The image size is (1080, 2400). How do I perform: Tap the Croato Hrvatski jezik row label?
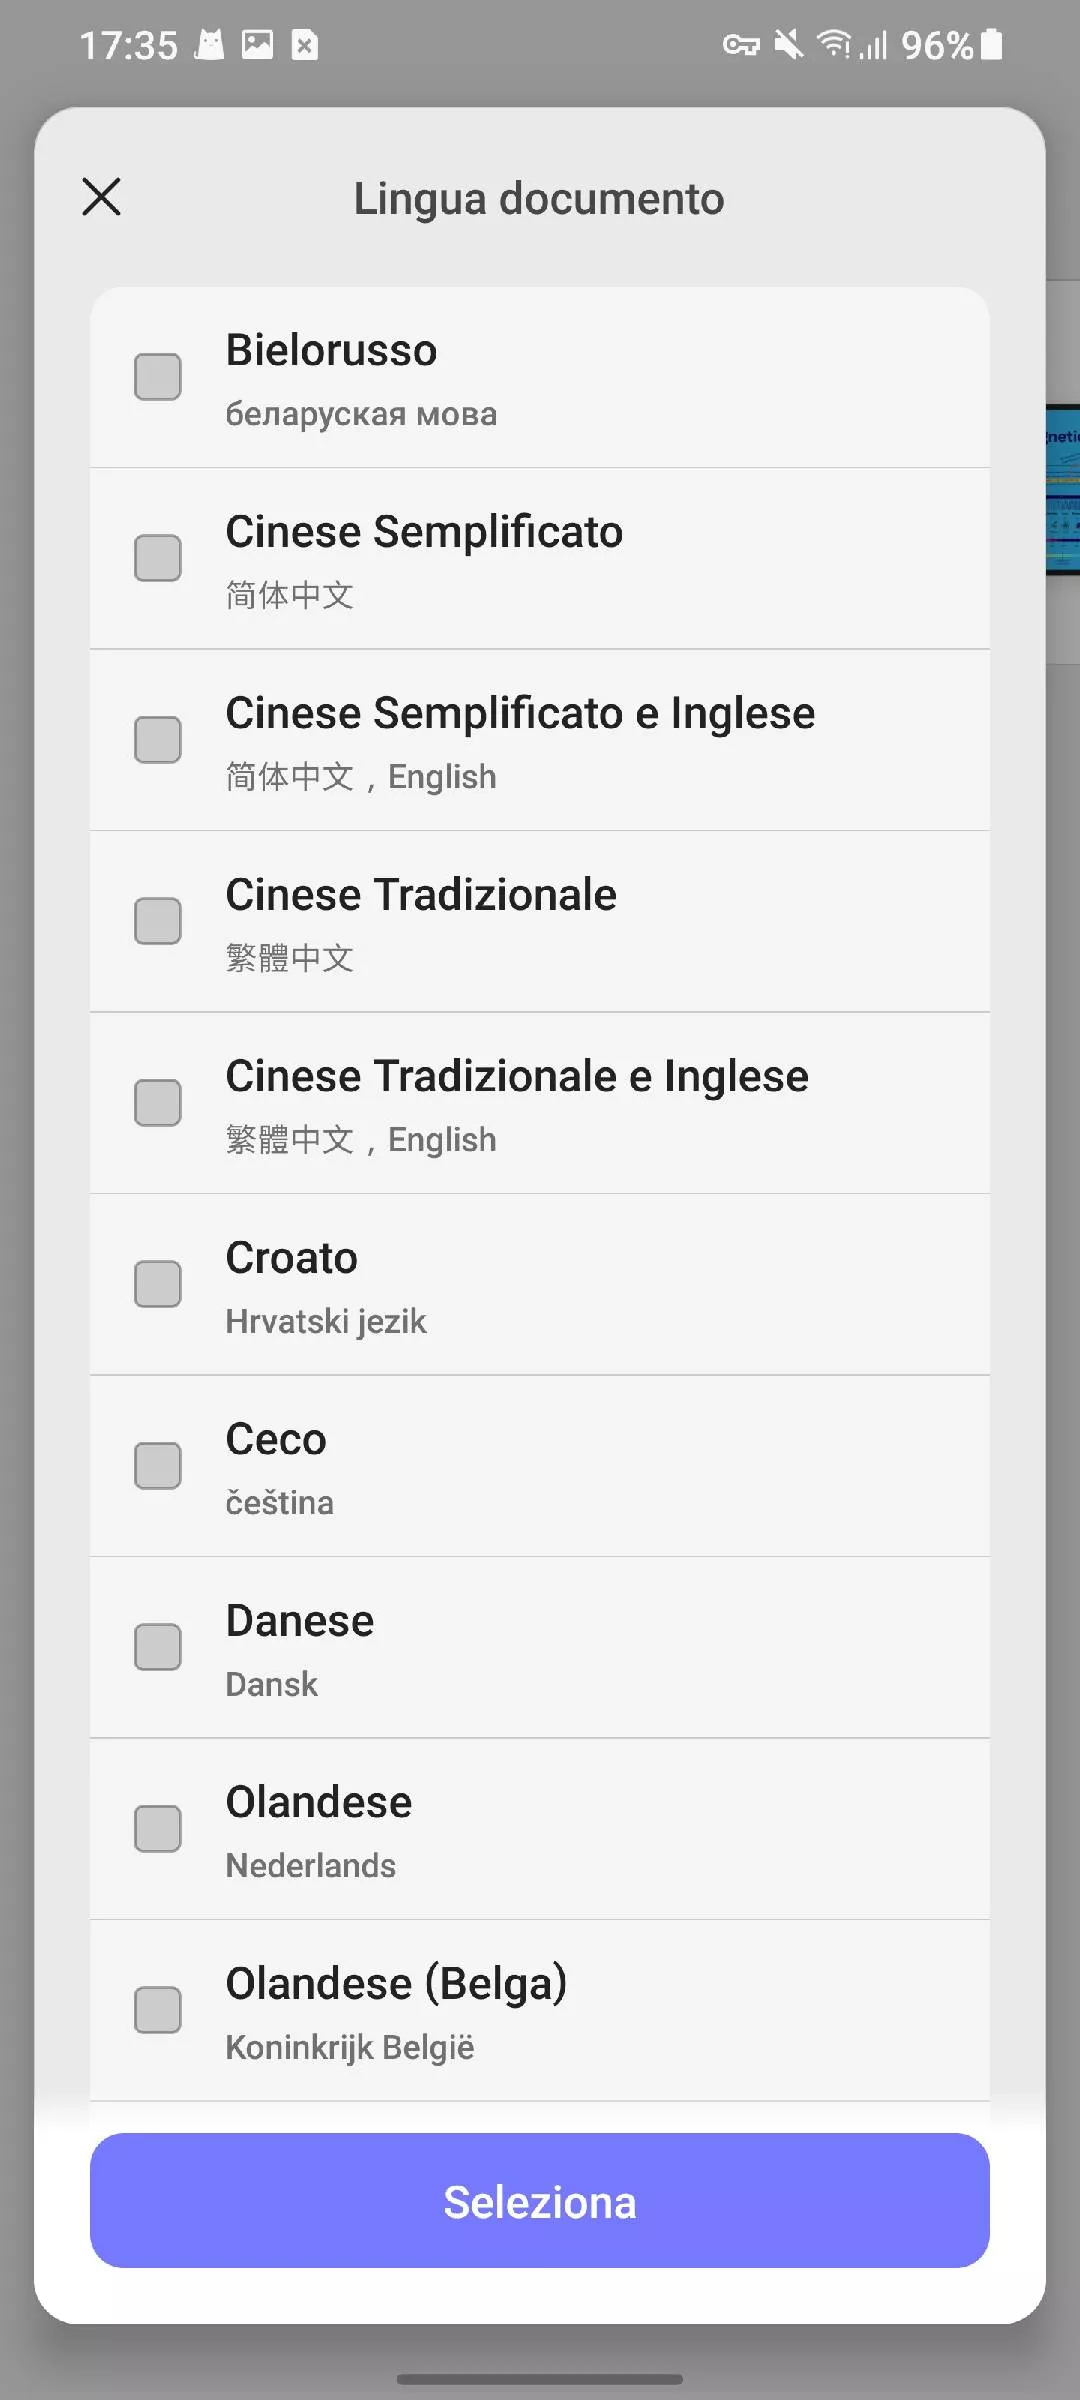[325, 1286]
